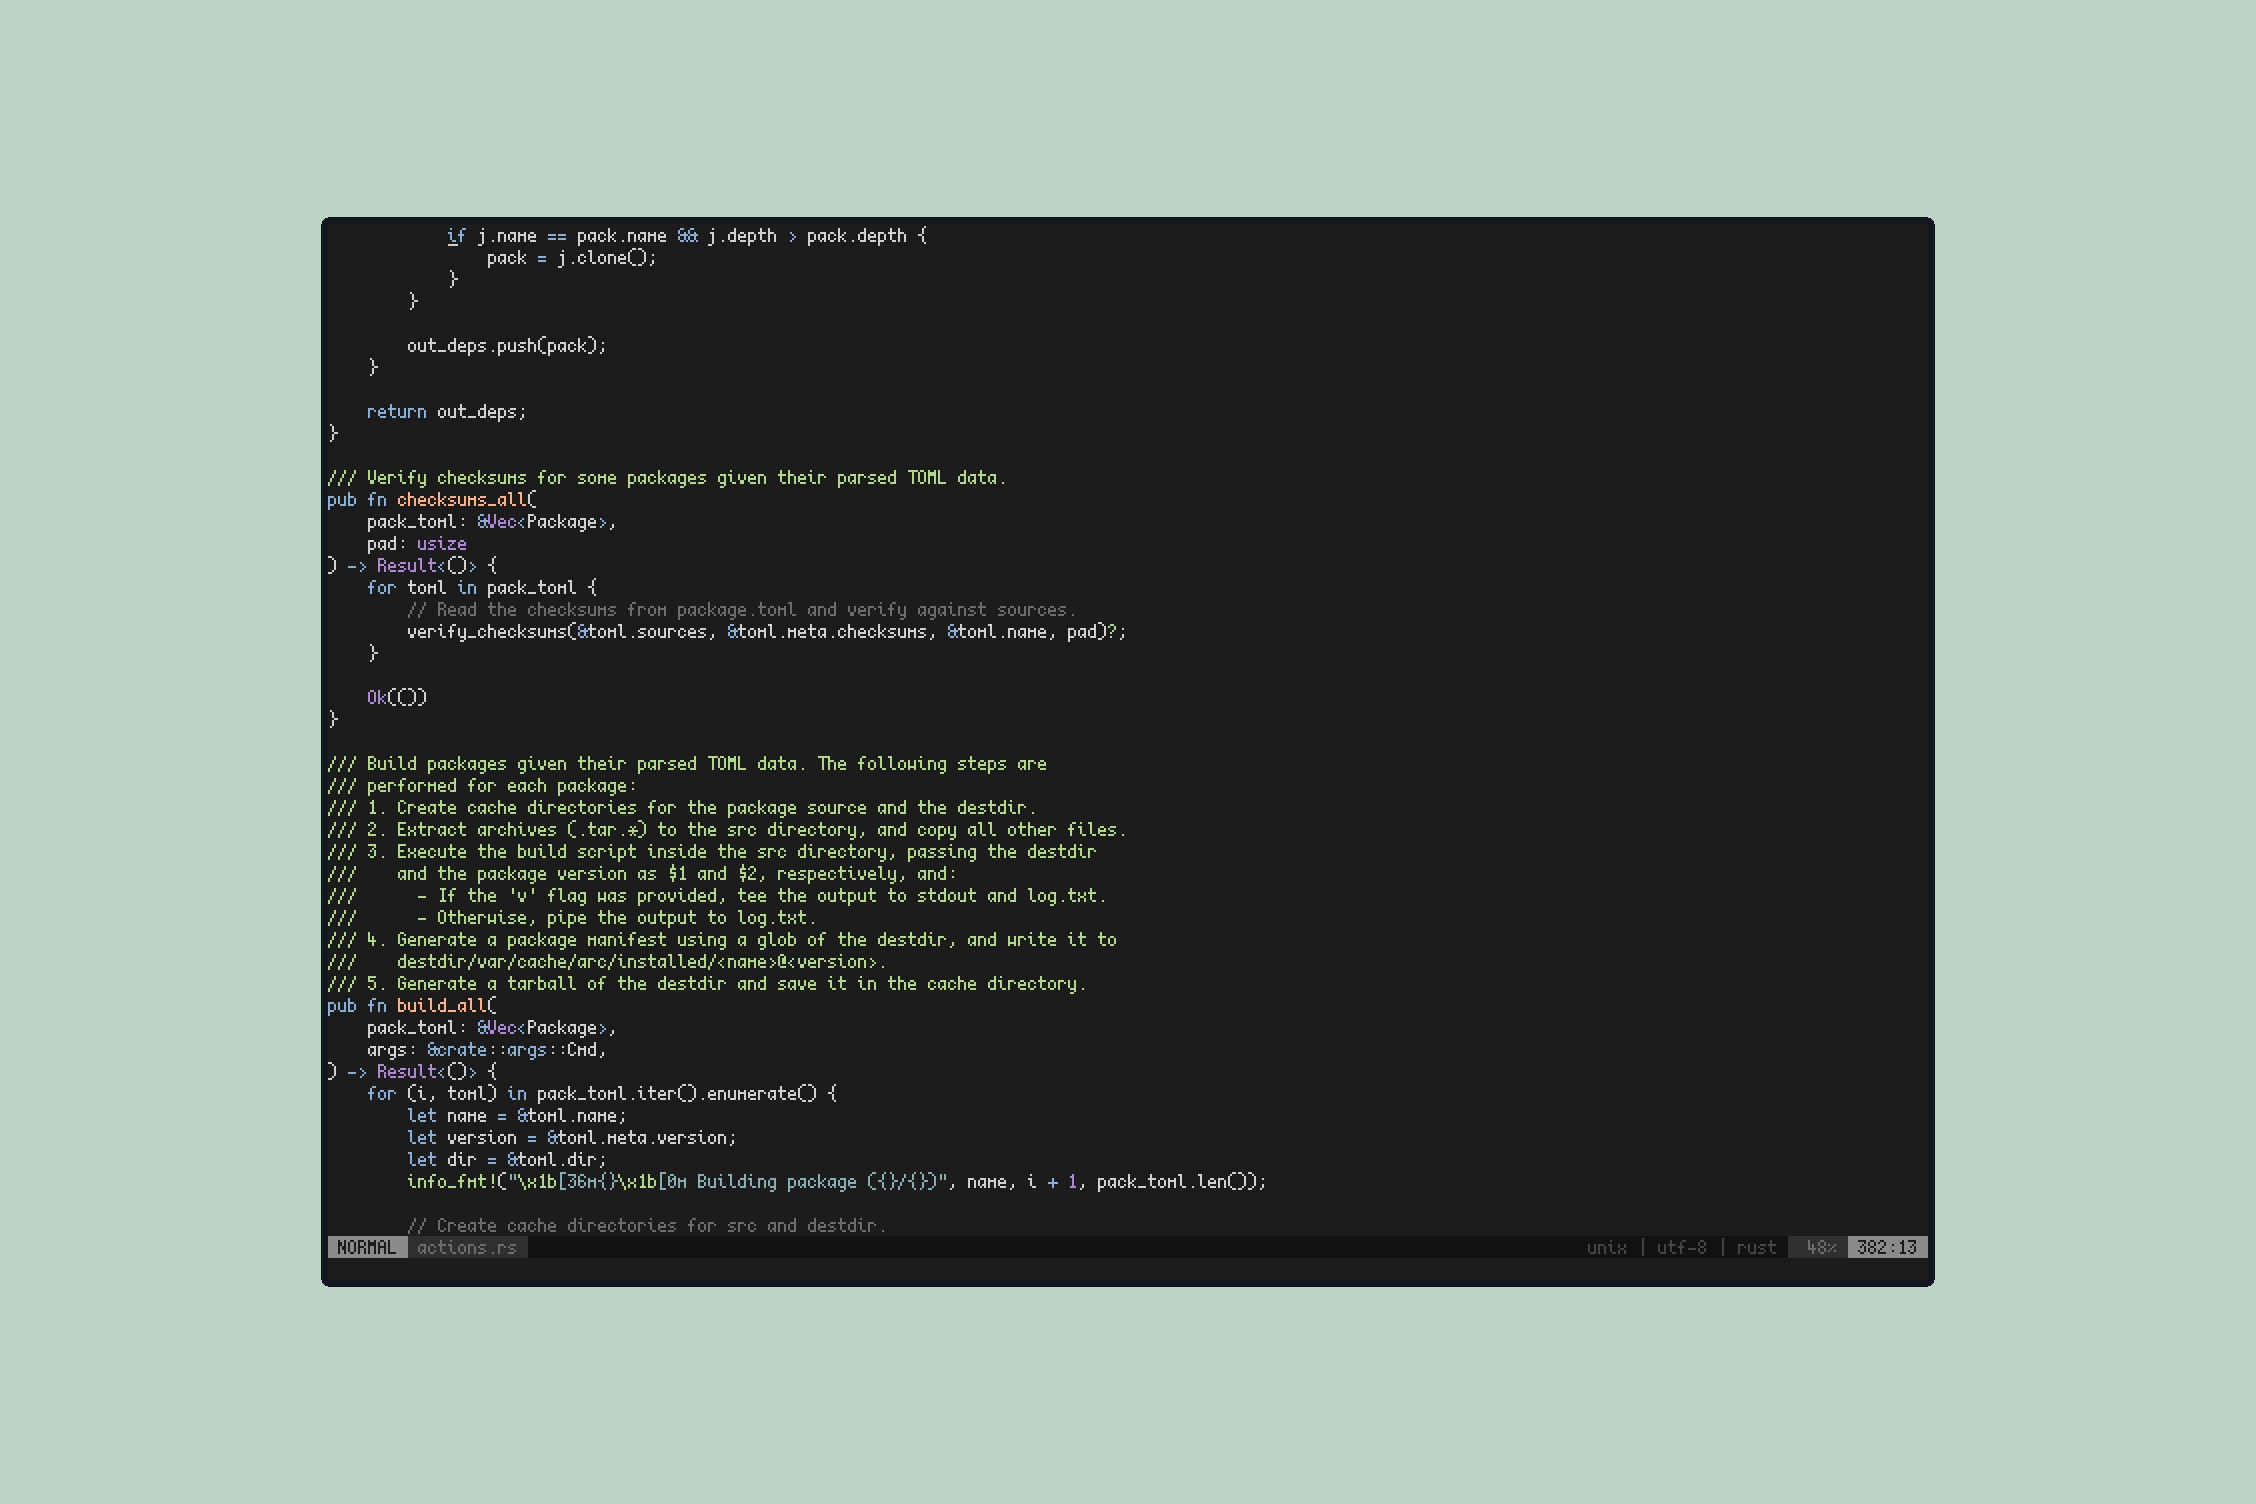Click the 'pad: usize' parameter line
This screenshot has height=1504, width=2256.
coord(416,543)
